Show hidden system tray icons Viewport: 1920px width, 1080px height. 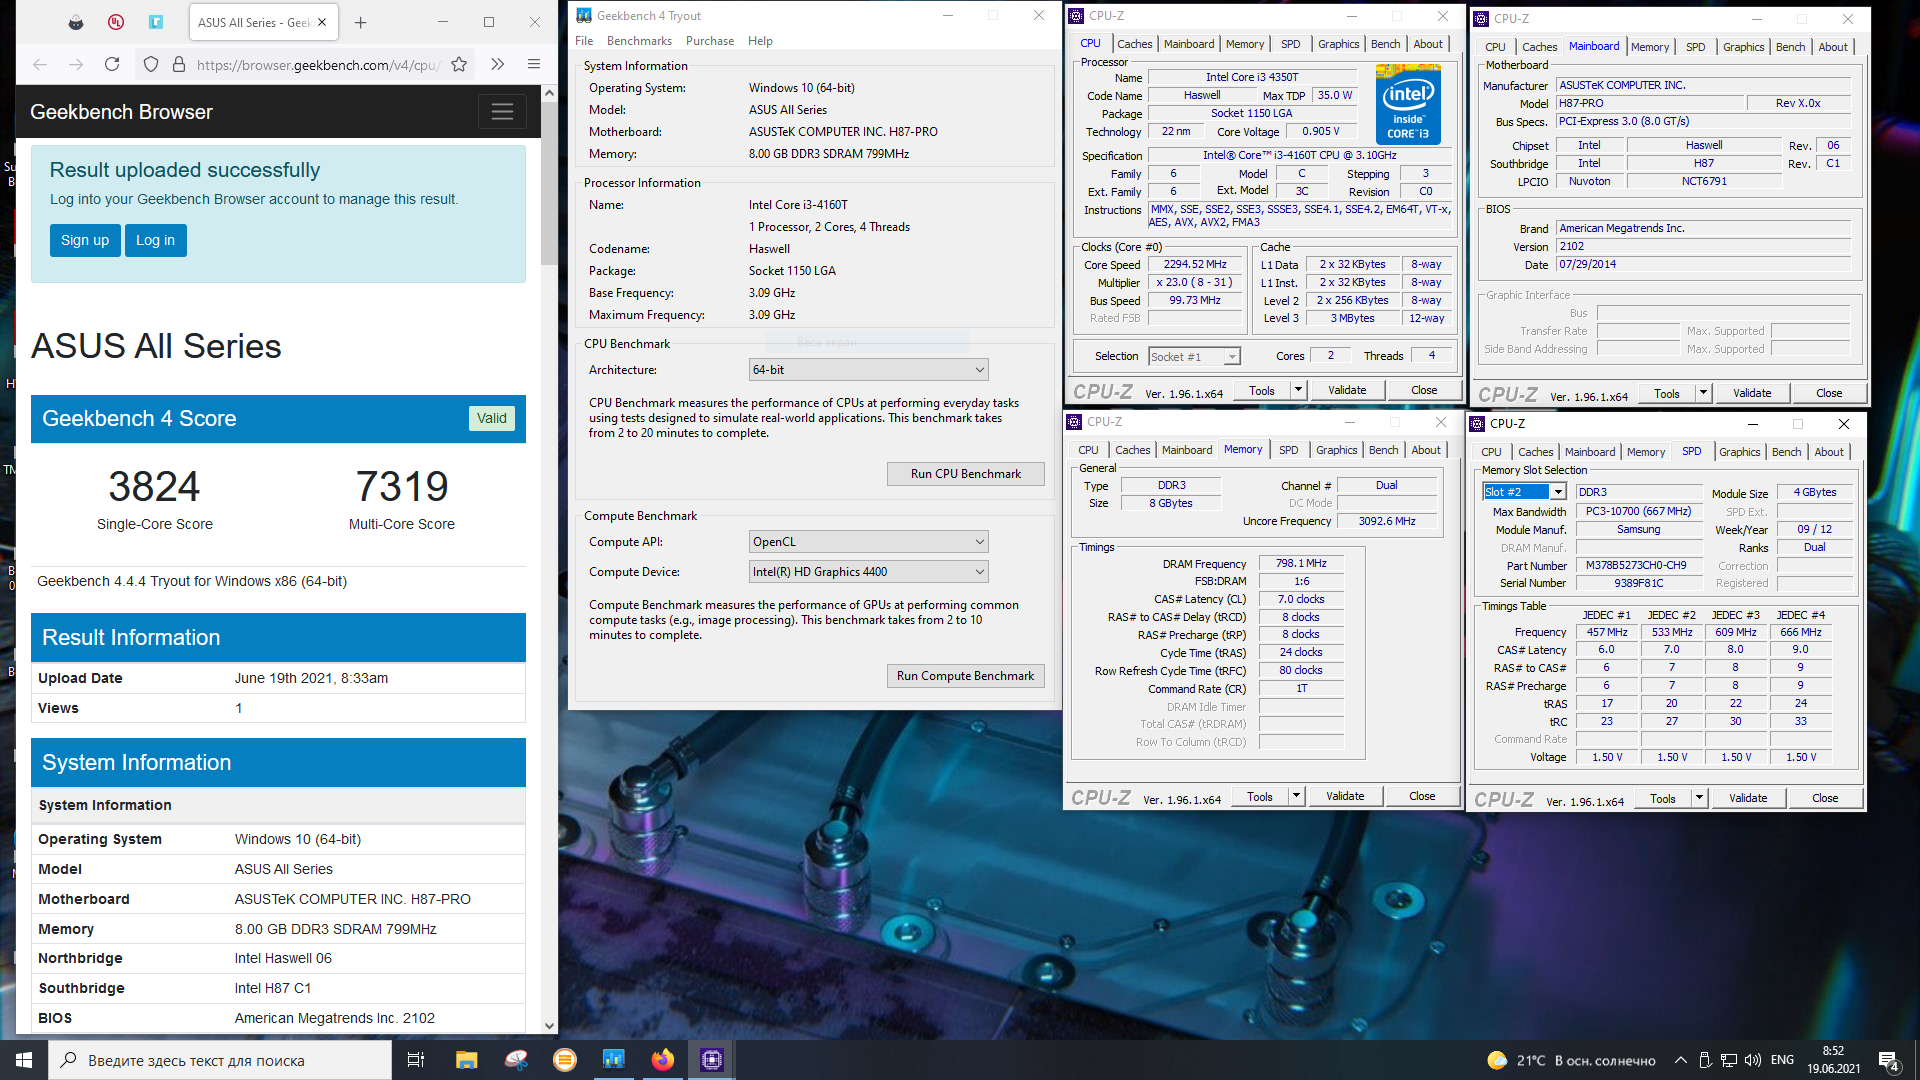coord(1681,1060)
